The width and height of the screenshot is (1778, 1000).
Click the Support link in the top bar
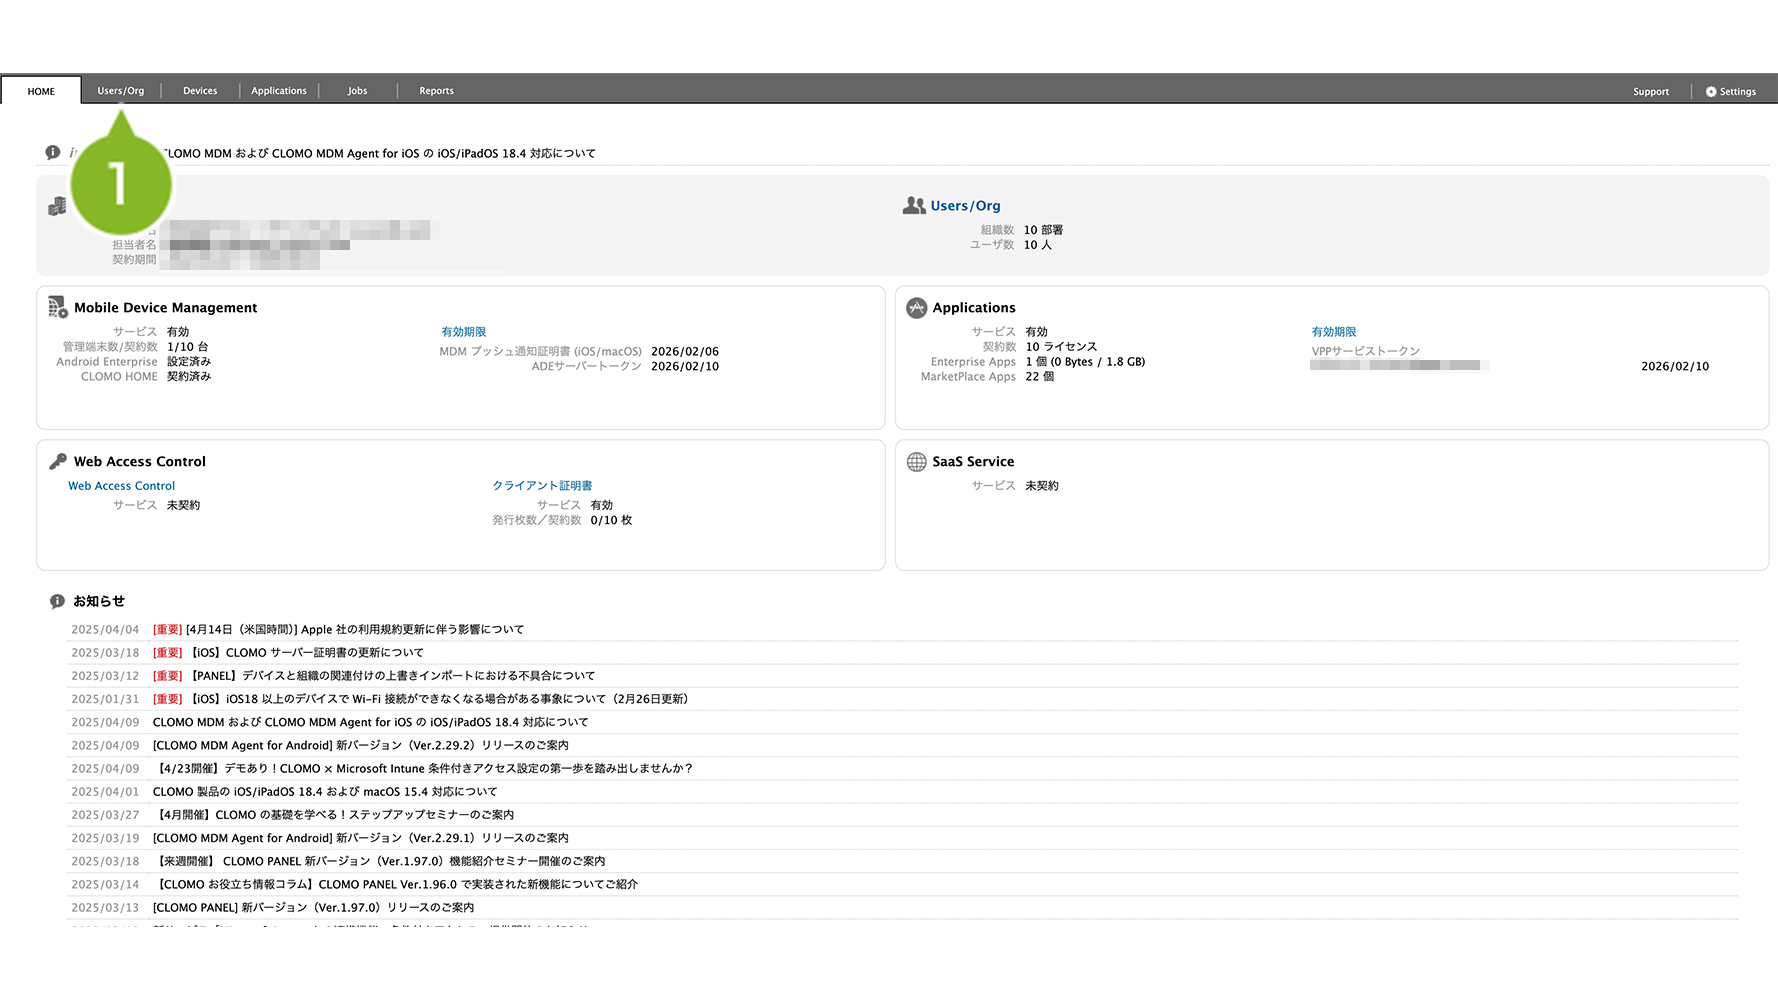(1651, 92)
